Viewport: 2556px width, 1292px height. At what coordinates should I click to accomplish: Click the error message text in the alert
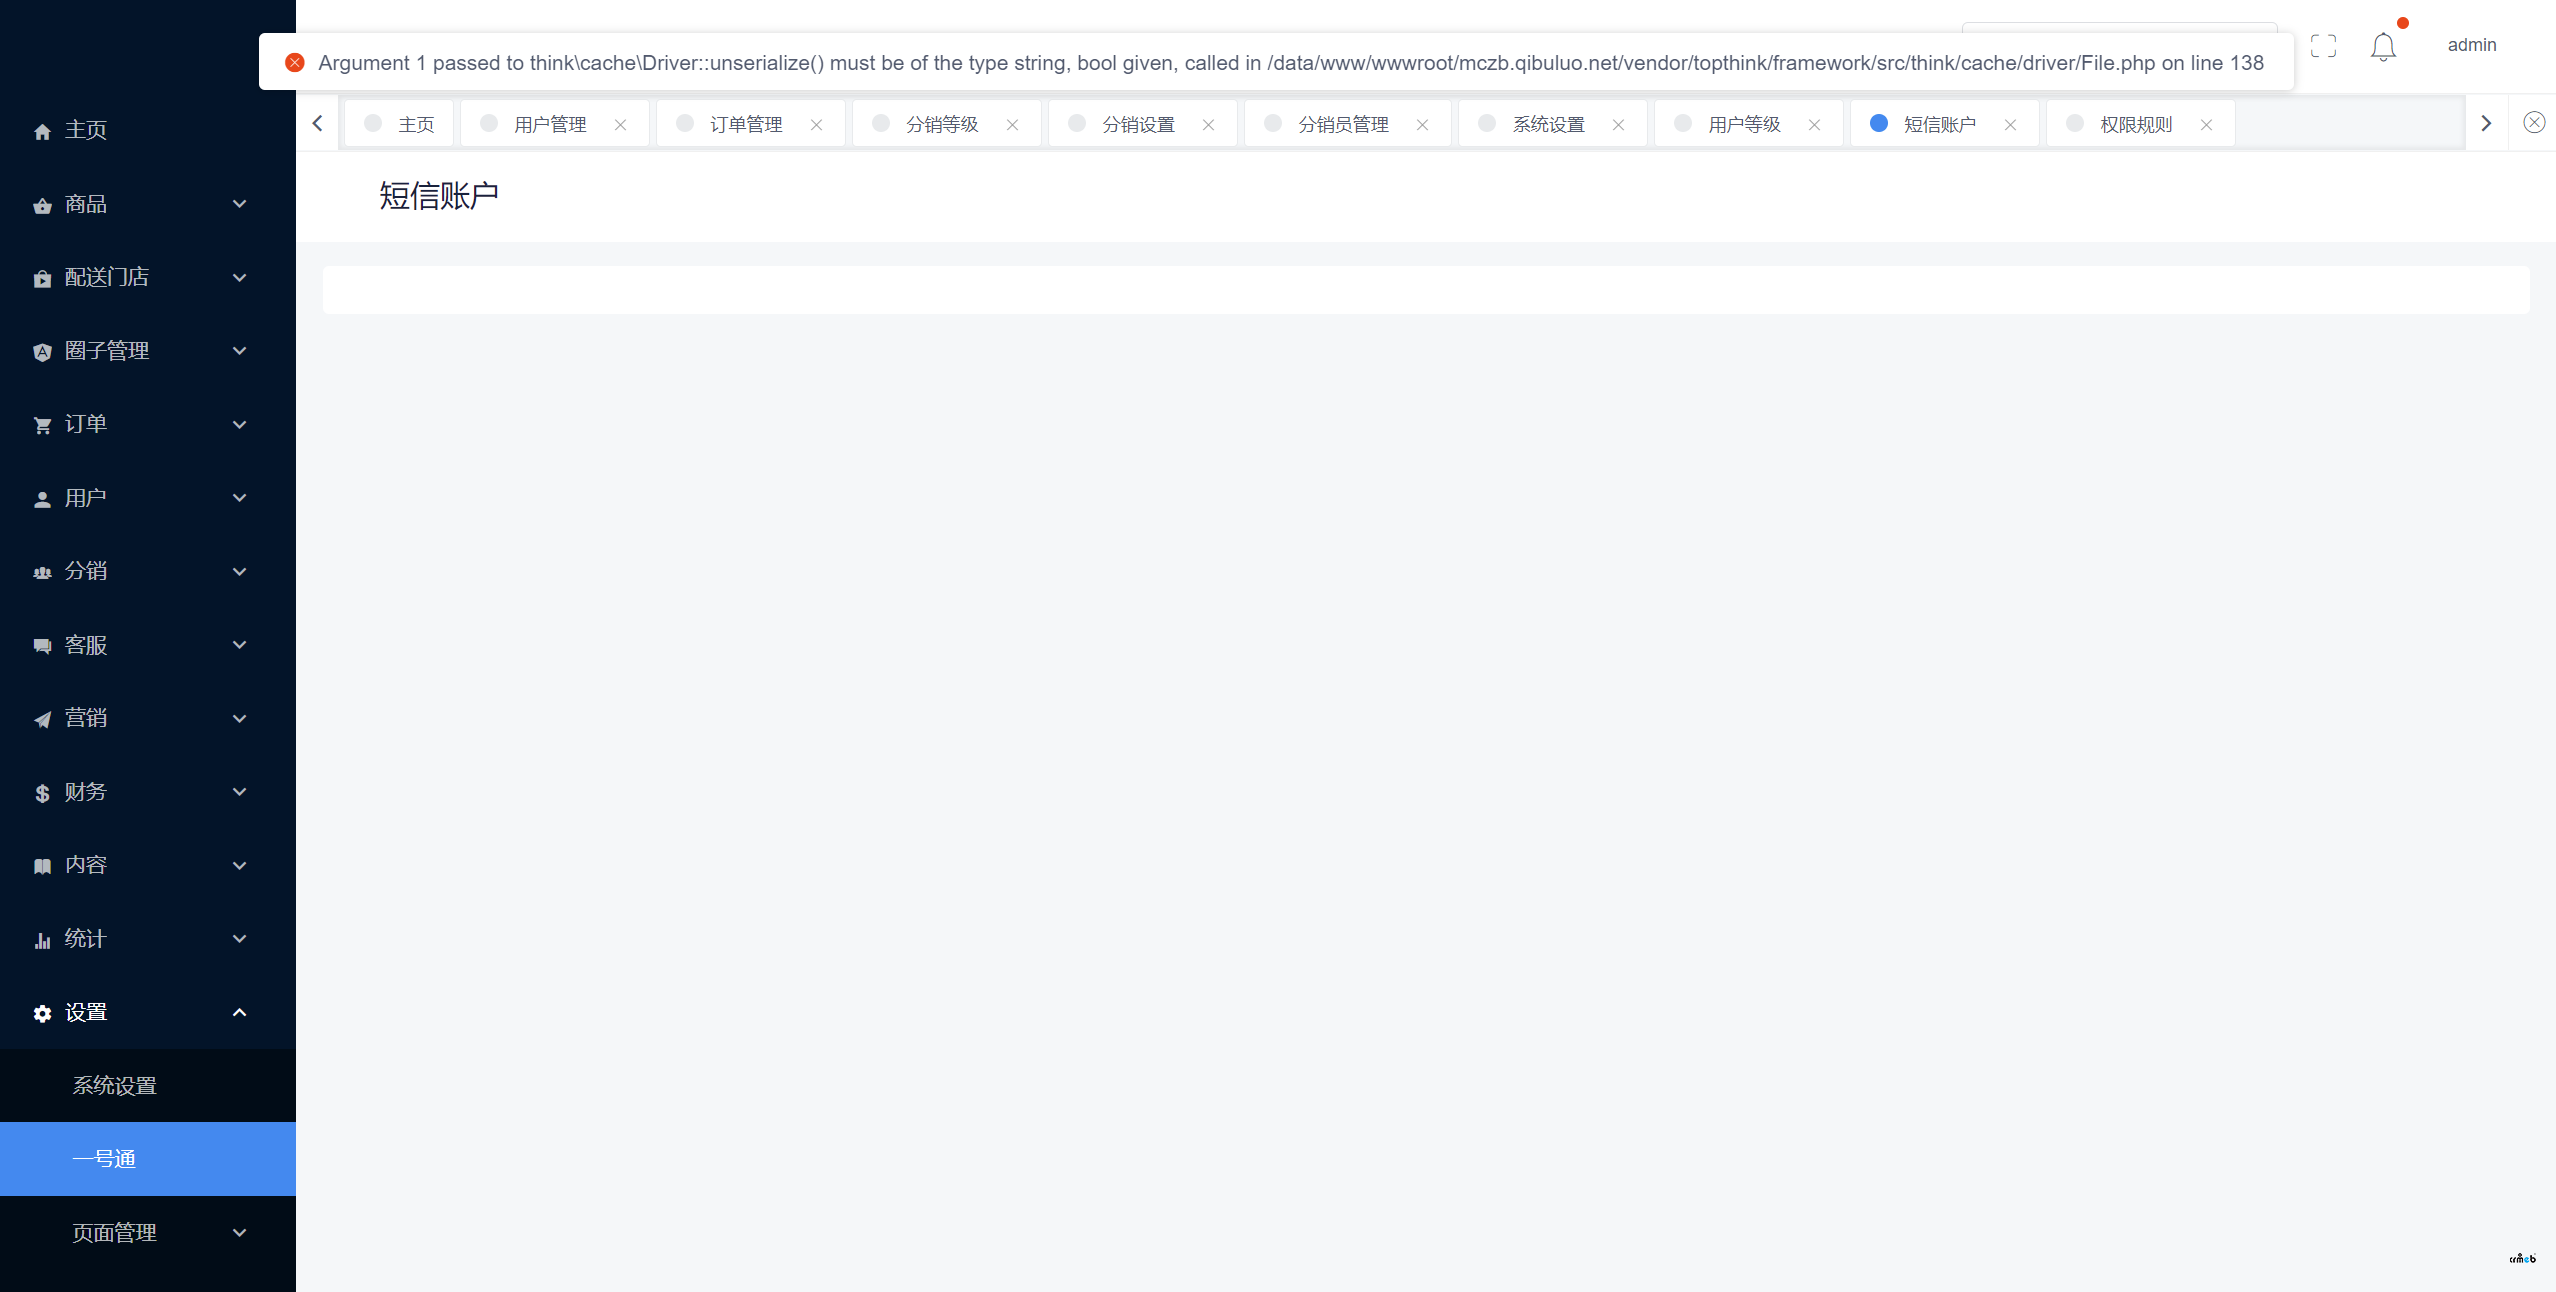(1291, 63)
